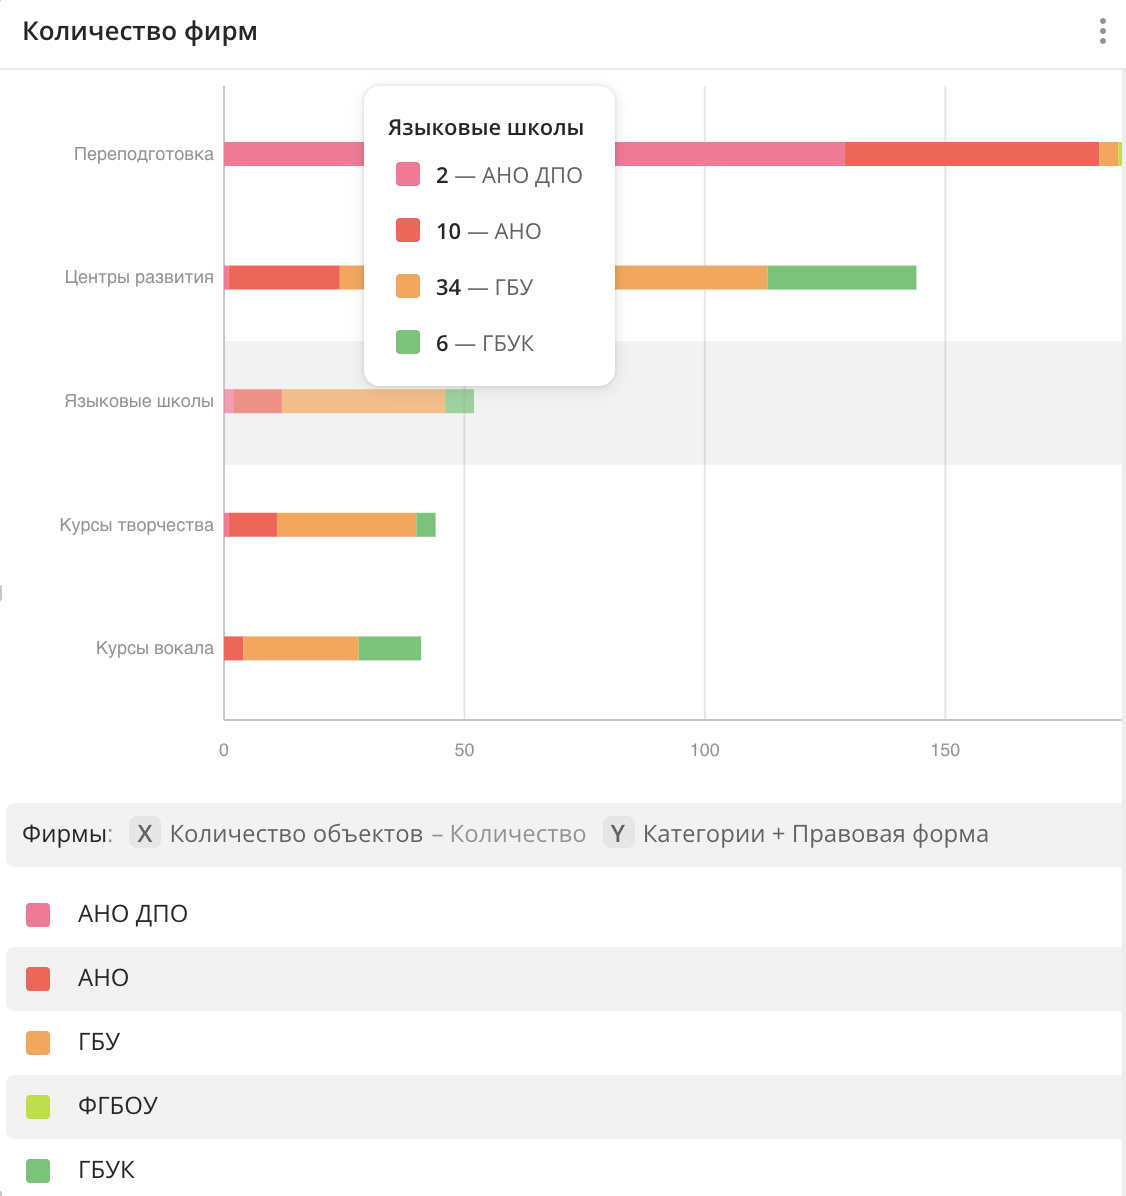The width and height of the screenshot is (1126, 1196).
Task: Click the green ГБУК segment of Центры развития
Action: coord(841,278)
